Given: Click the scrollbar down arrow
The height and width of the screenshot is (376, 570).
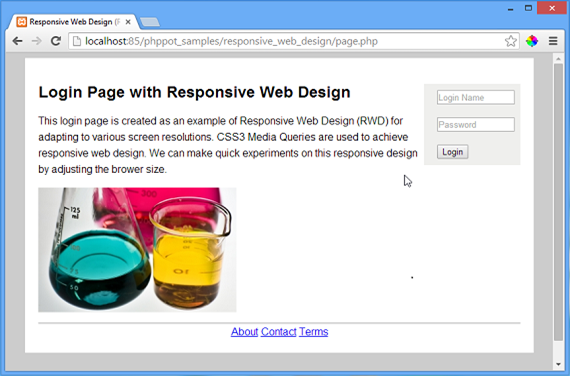Looking at the screenshot, I should pos(558,364).
